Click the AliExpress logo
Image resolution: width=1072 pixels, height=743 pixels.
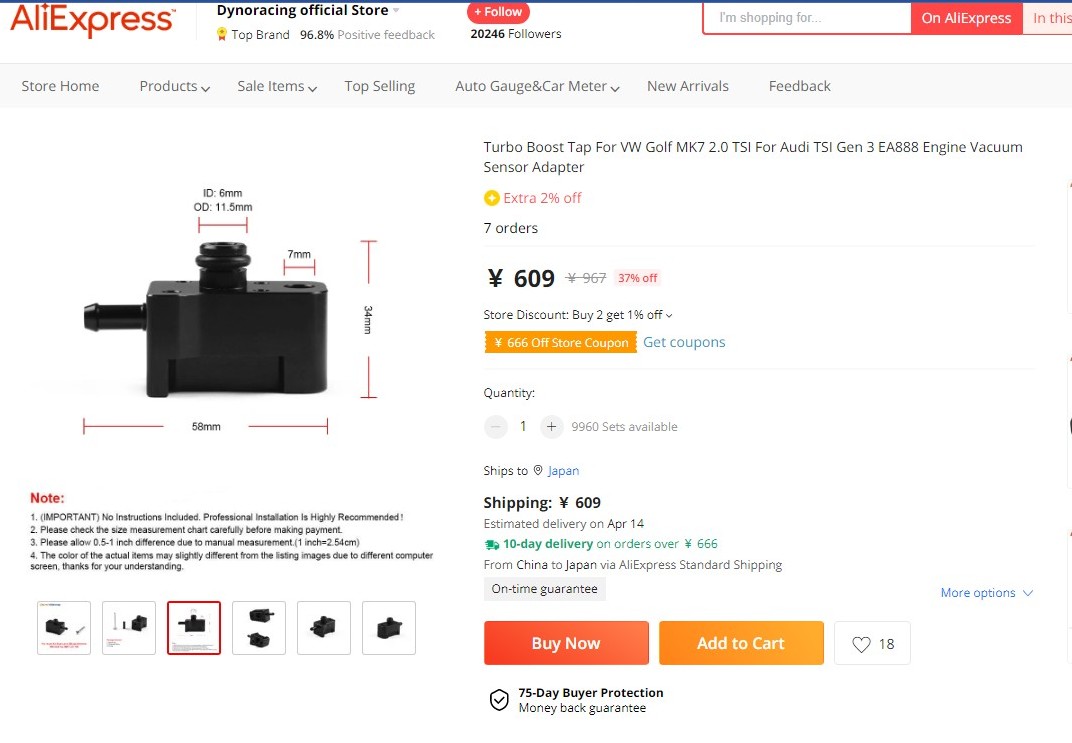[92, 19]
